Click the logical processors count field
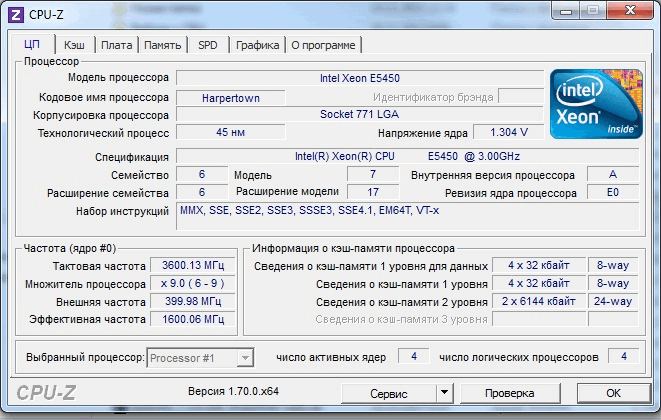 click(623, 356)
